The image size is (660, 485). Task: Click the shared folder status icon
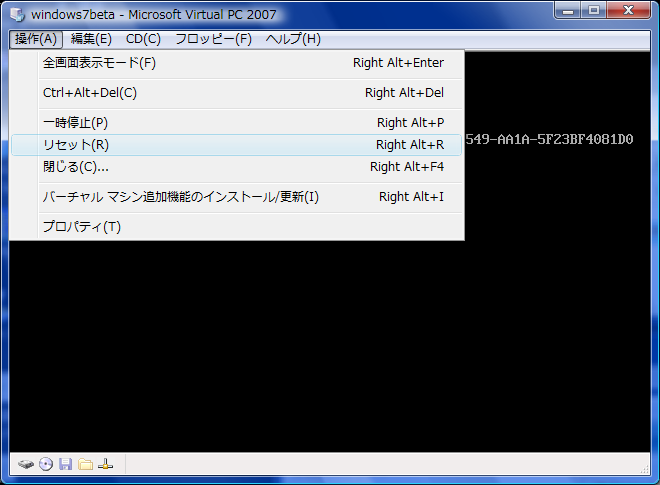pos(85,464)
